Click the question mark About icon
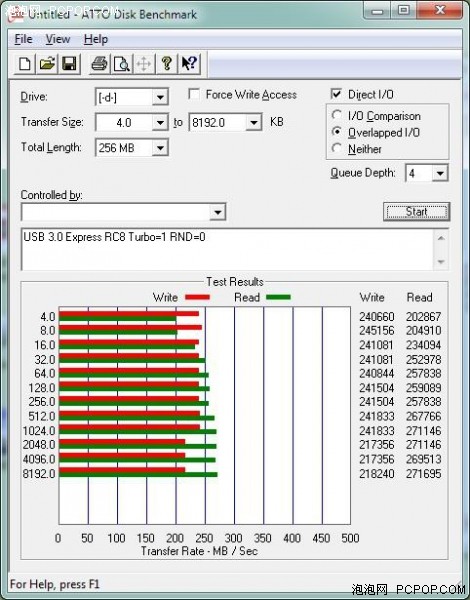This screenshot has width=470, height=600. pos(166,64)
